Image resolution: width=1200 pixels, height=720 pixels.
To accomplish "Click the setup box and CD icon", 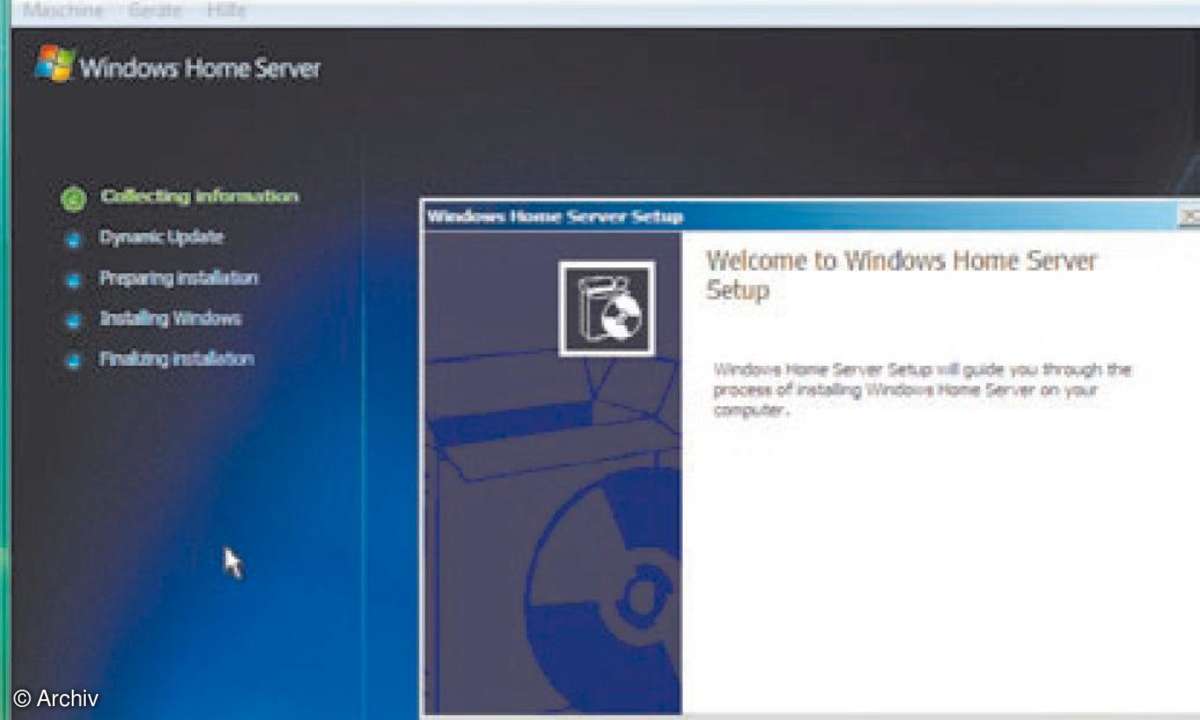I will click(x=607, y=308).
